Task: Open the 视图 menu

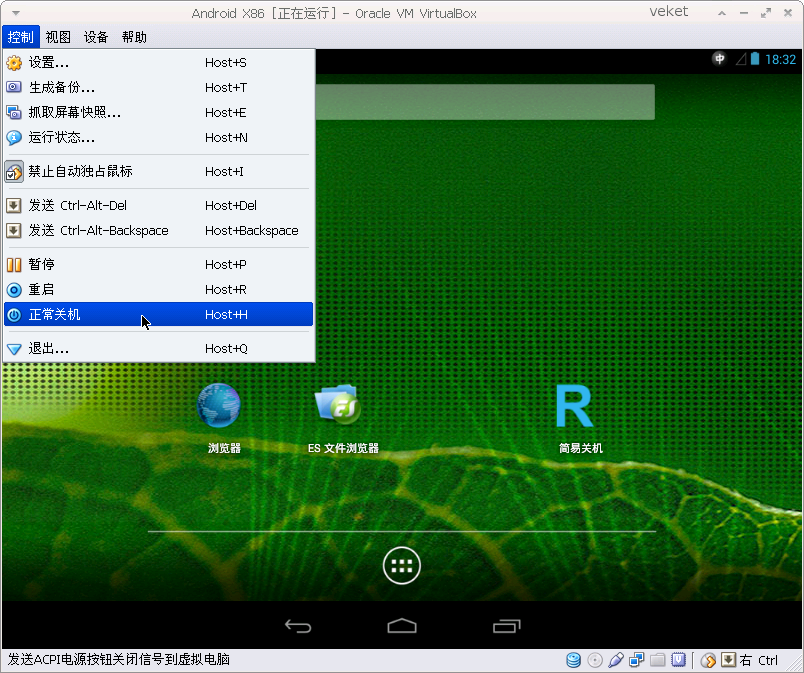Action: (x=58, y=37)
